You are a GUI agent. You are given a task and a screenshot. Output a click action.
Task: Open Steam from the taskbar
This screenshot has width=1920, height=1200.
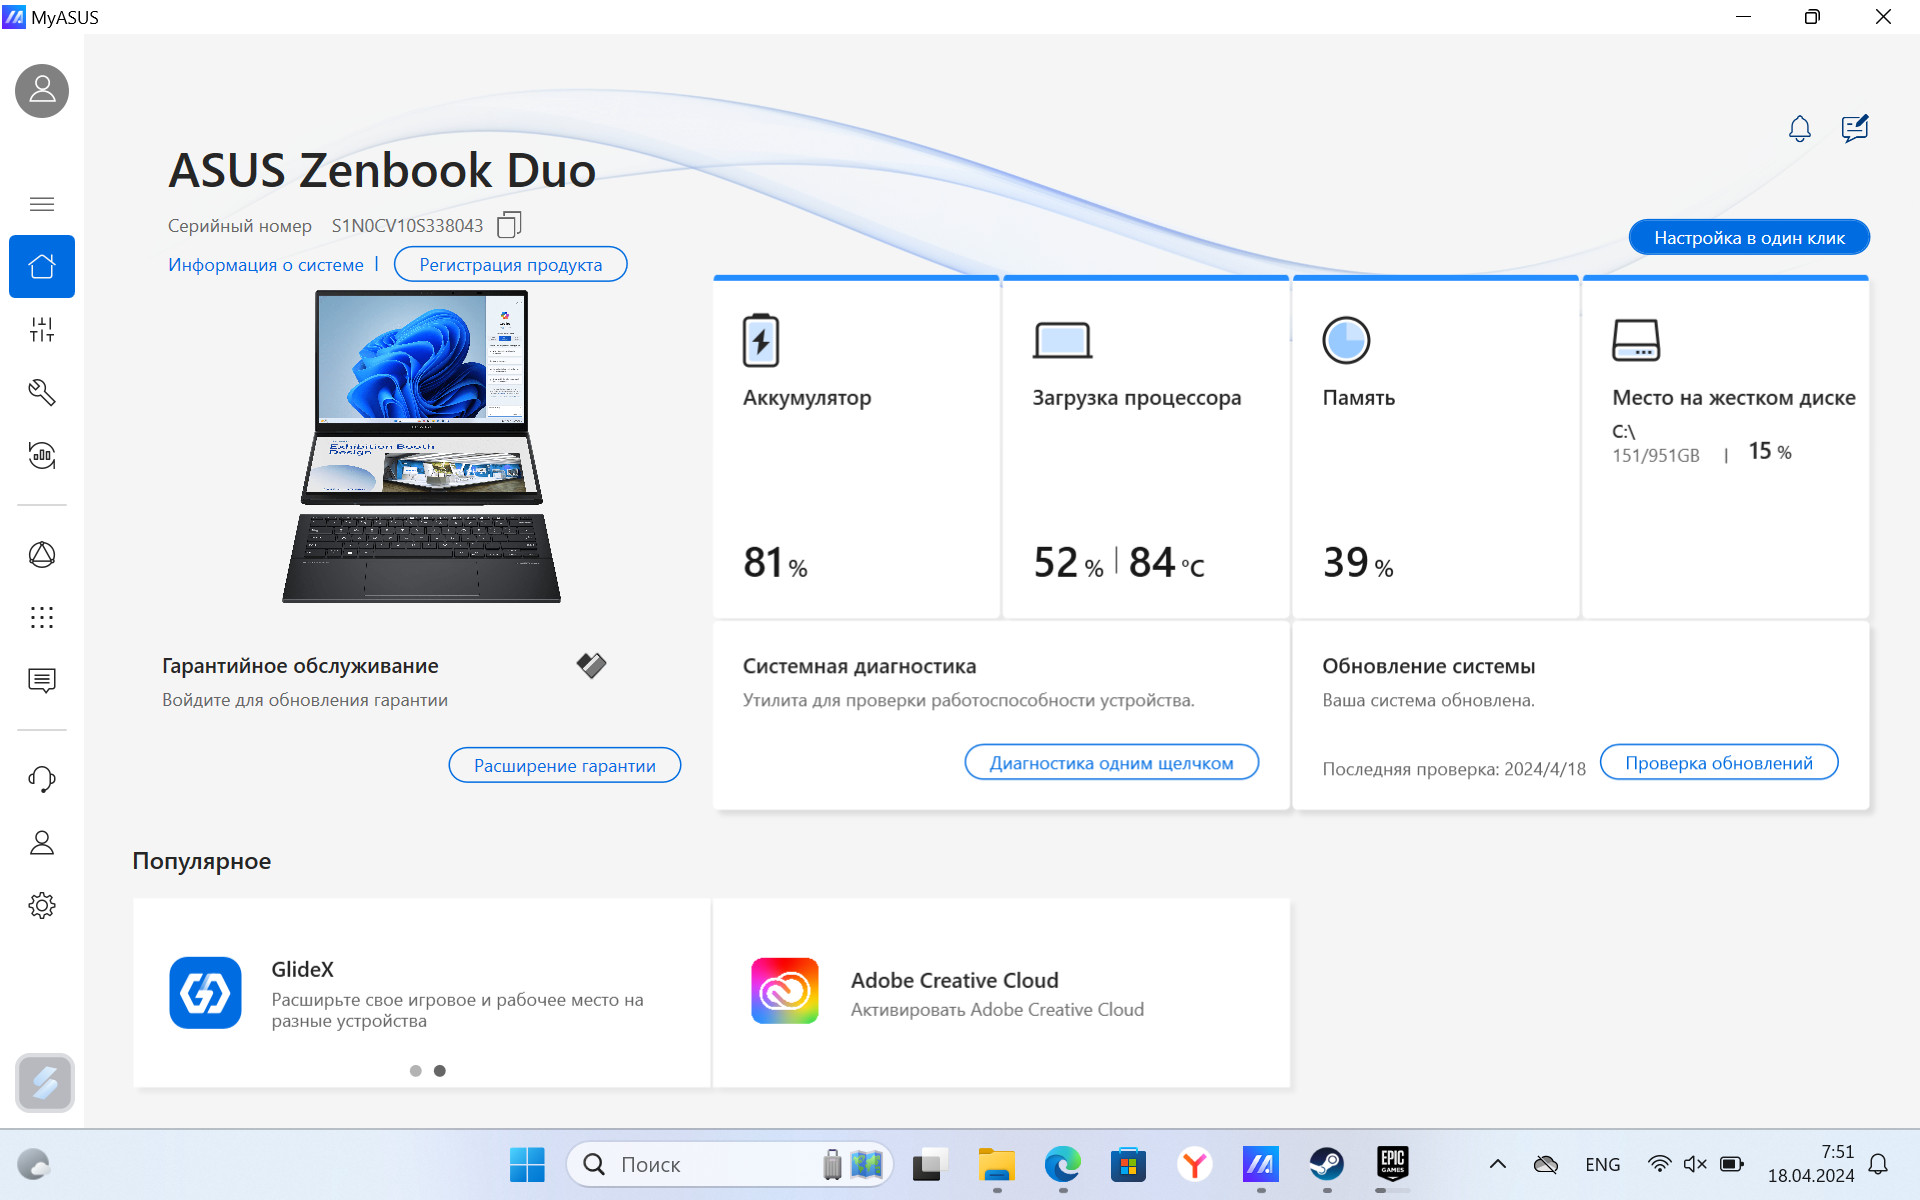pyautogui.click(x=1327, y=1164)
